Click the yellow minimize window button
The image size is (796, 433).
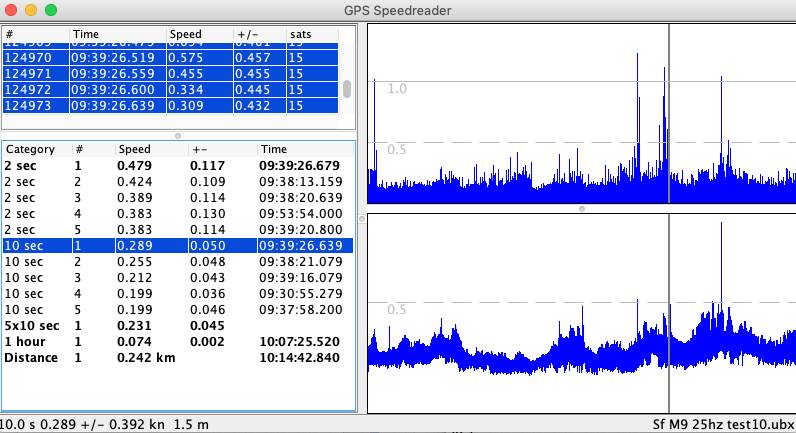point(31,10)
